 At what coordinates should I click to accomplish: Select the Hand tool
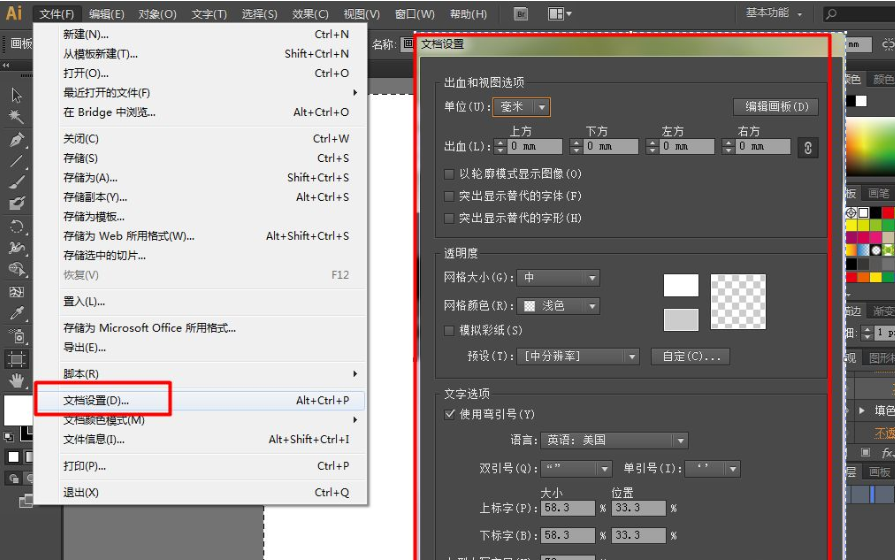[16, 381]
